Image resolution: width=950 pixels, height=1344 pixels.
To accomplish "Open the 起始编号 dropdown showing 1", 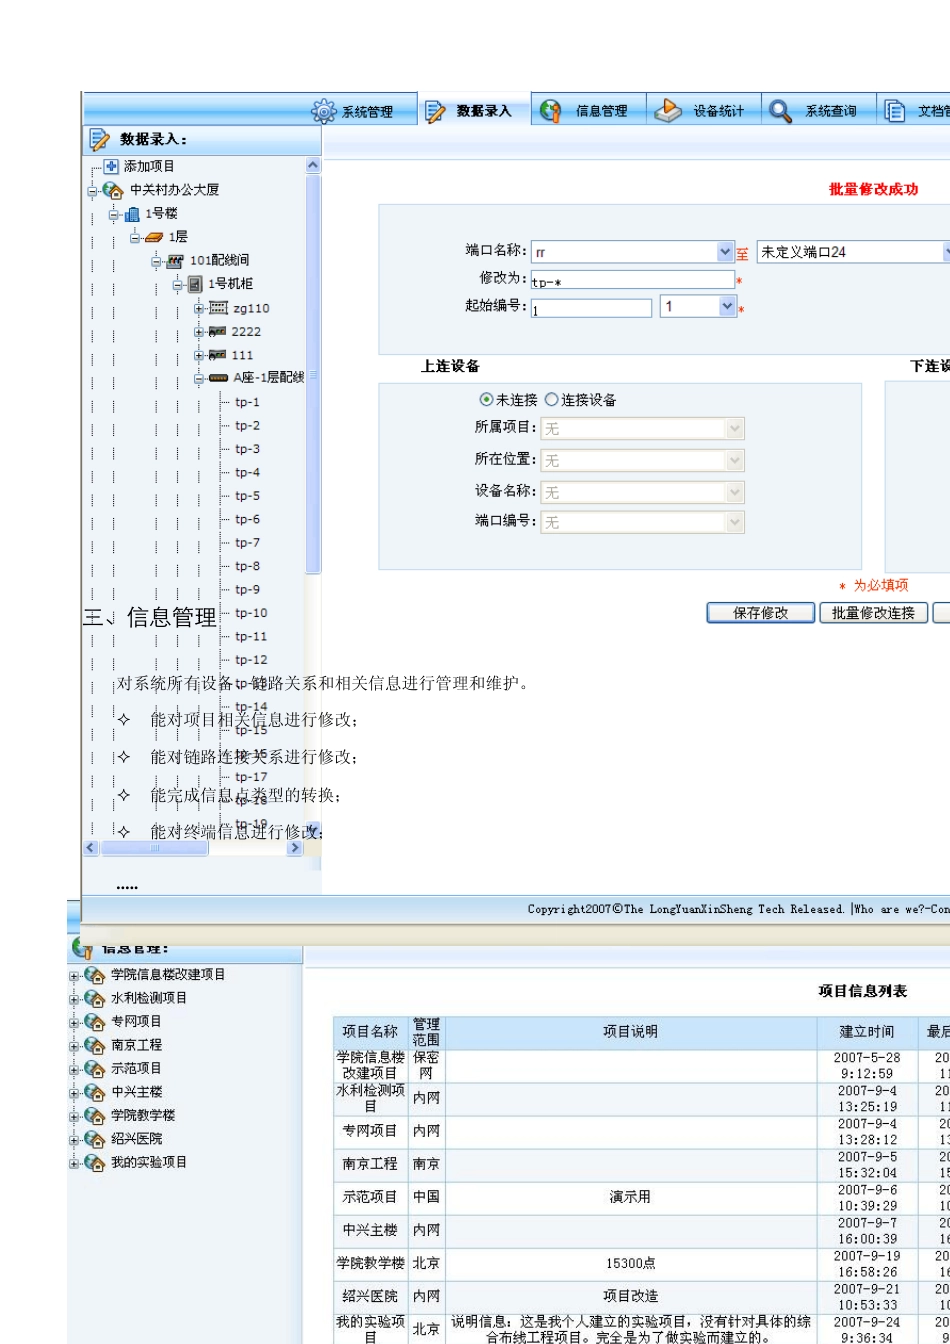I will [x=728, y=307].
